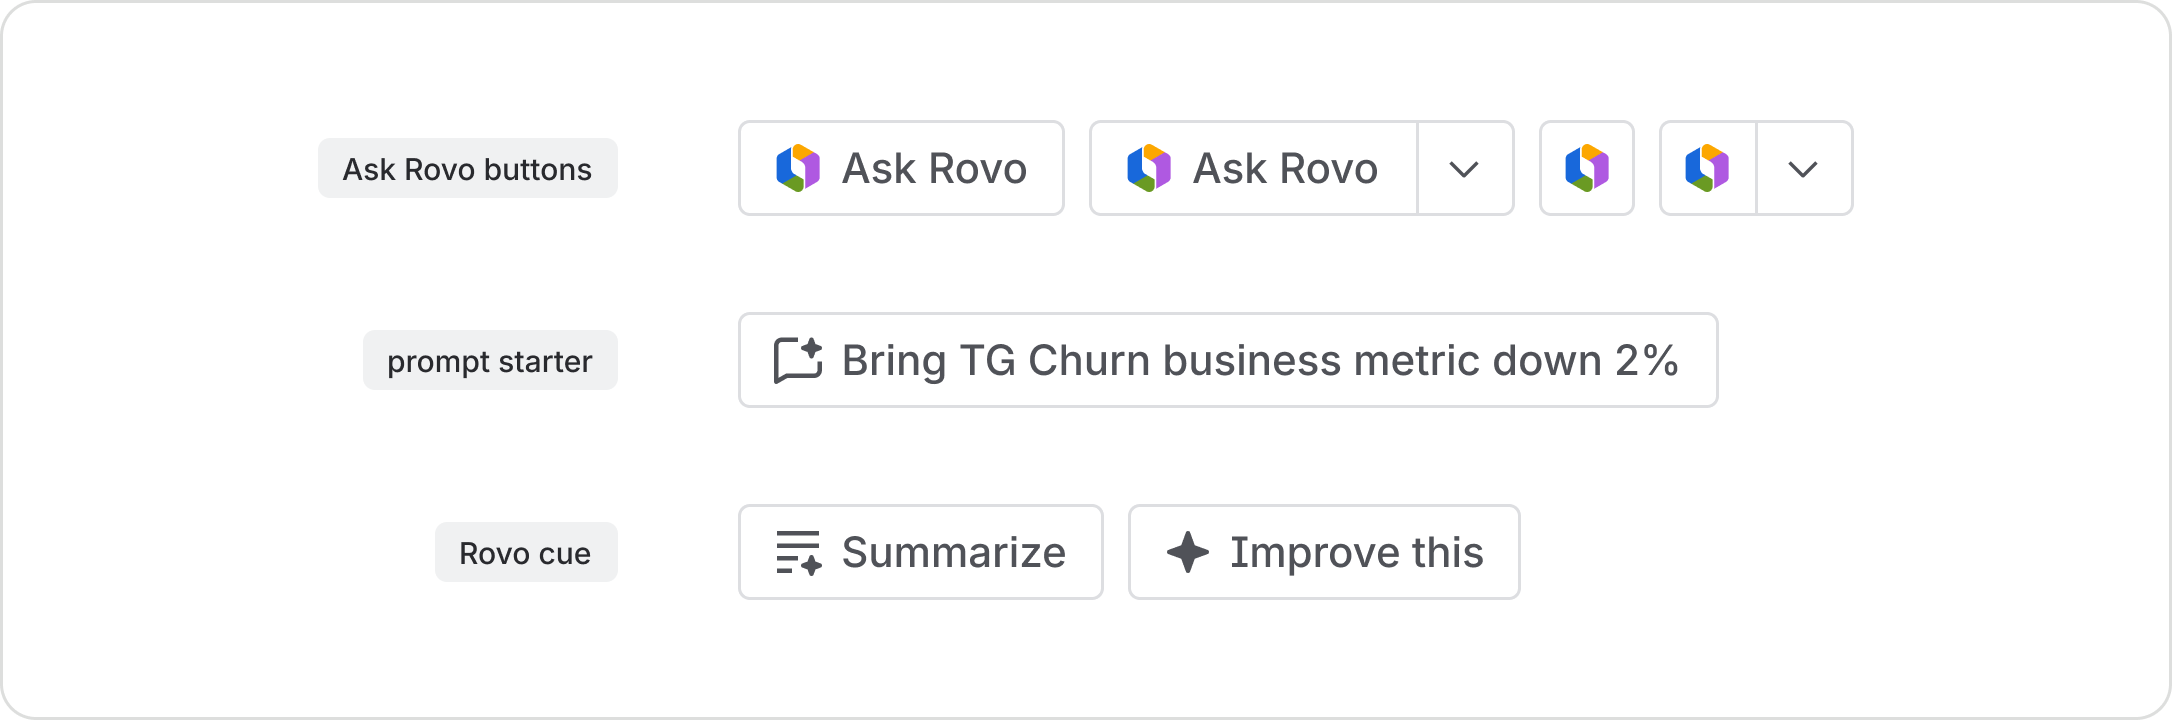Select the Rovo icon inside the first Ask Rovo button
This screenshot has width=2172, height=720.
[x=797, y=168]
